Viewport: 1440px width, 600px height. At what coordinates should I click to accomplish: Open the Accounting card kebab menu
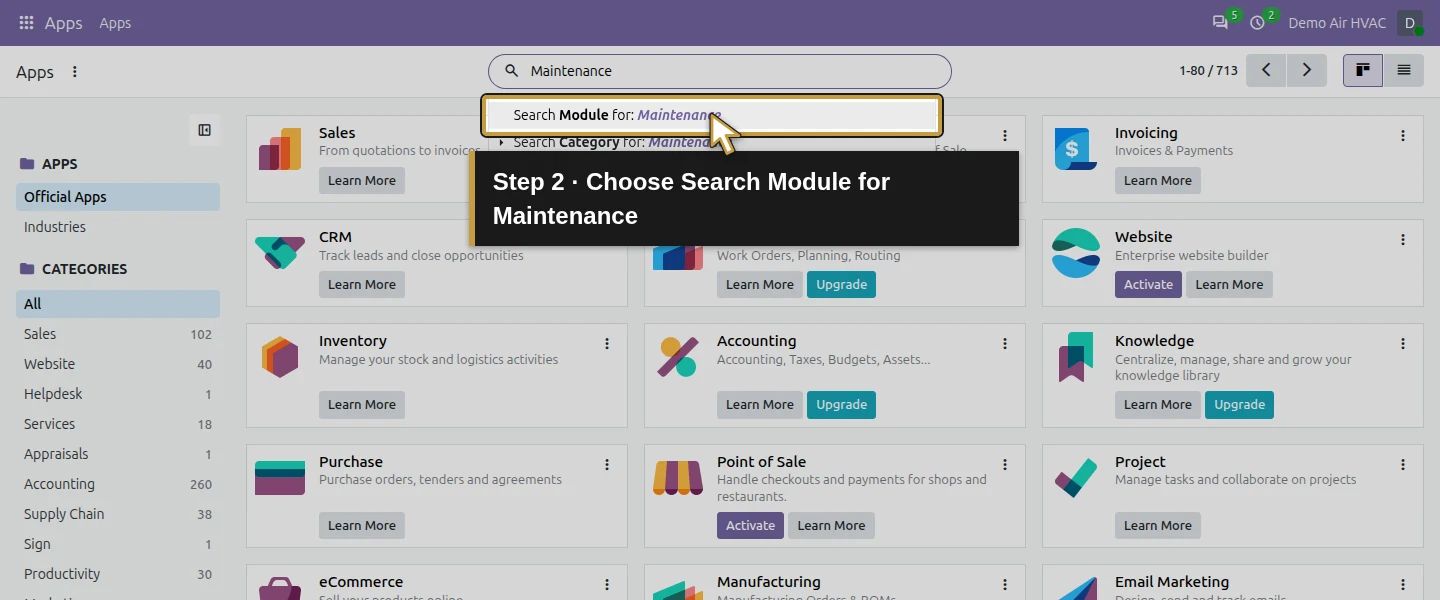coord(1005,344)
